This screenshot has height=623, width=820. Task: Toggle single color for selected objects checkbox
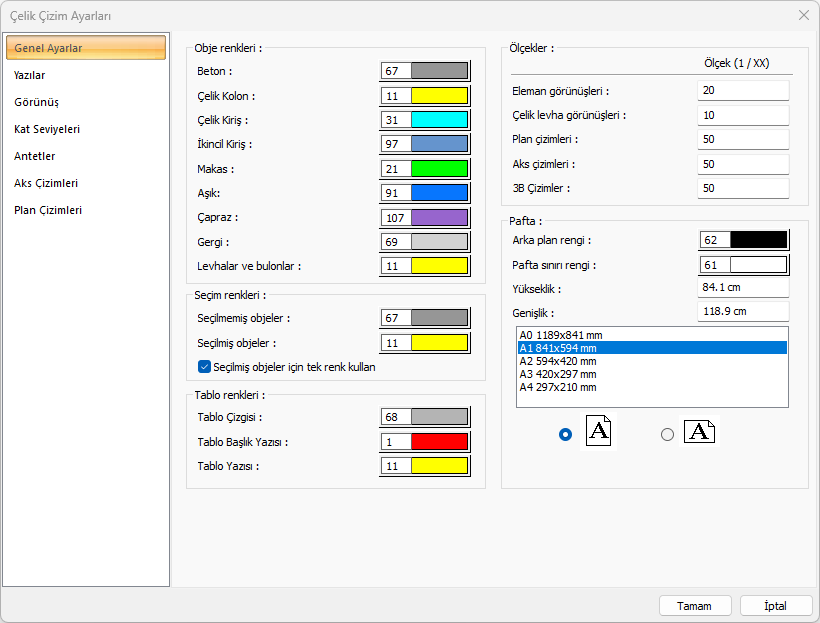pyautogui.click(x=205, y=367)
